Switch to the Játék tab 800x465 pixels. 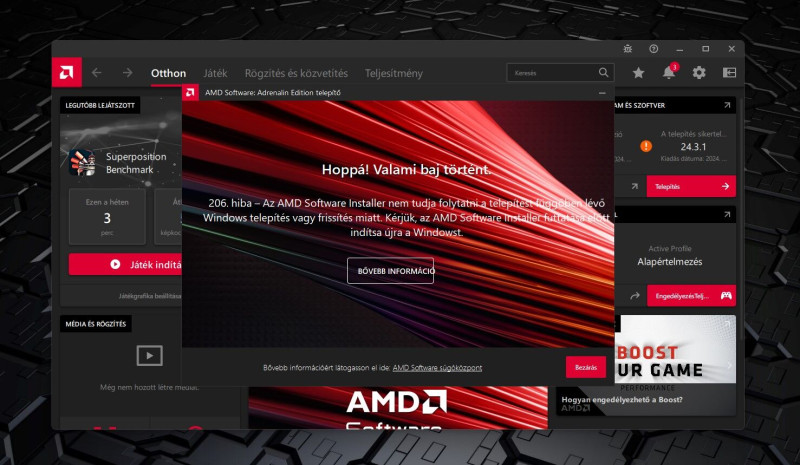point(215,73)
